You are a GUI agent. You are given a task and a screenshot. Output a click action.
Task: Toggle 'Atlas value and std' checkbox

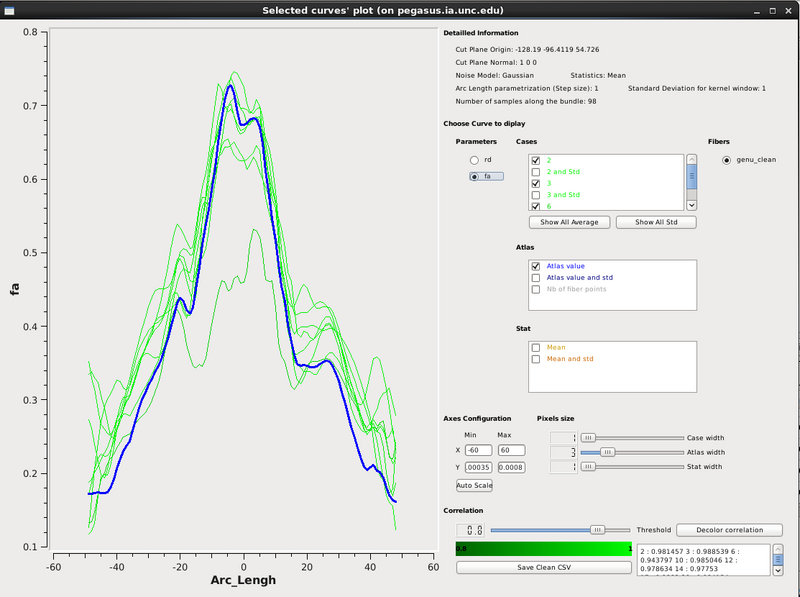536,277
